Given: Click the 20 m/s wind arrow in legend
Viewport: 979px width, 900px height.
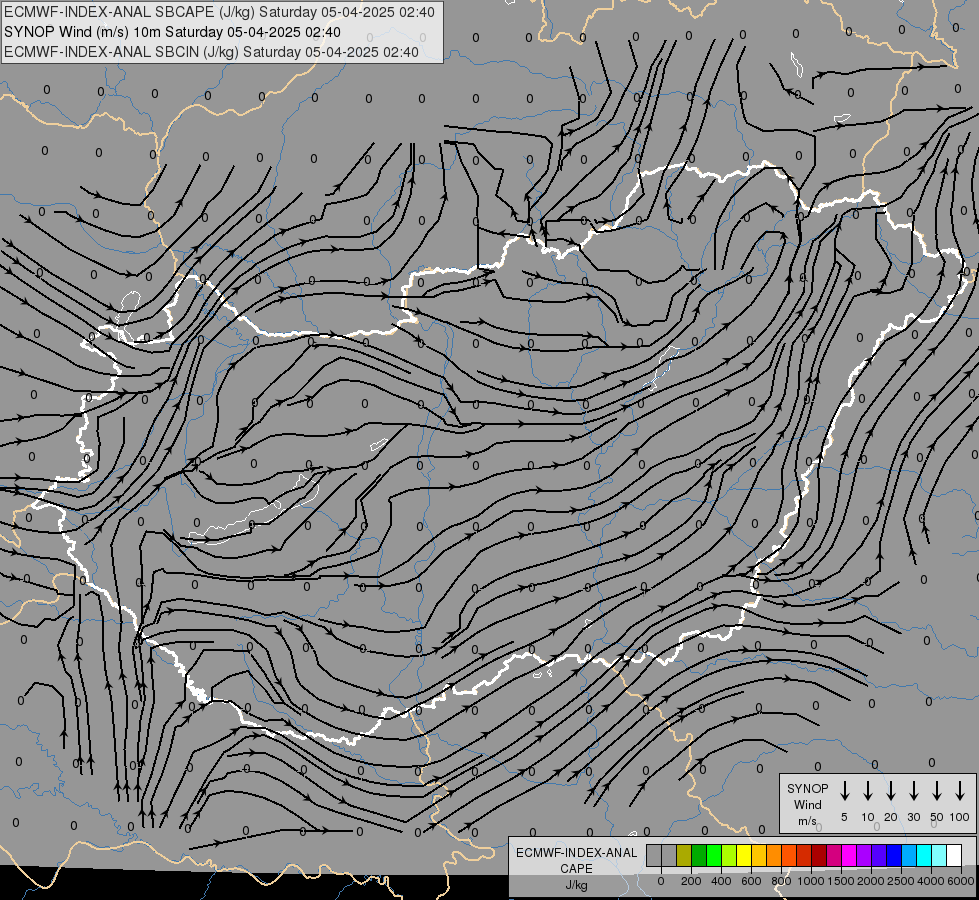Looking at the screenshot, I should tap(890, 791).
